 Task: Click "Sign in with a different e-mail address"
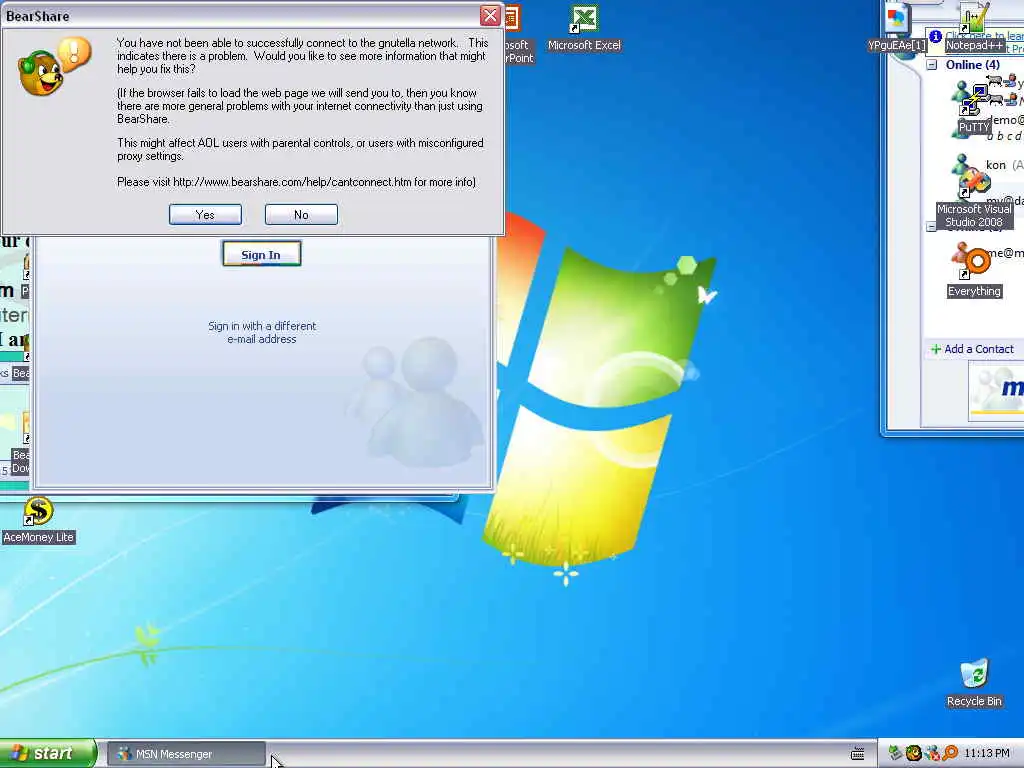262,332
